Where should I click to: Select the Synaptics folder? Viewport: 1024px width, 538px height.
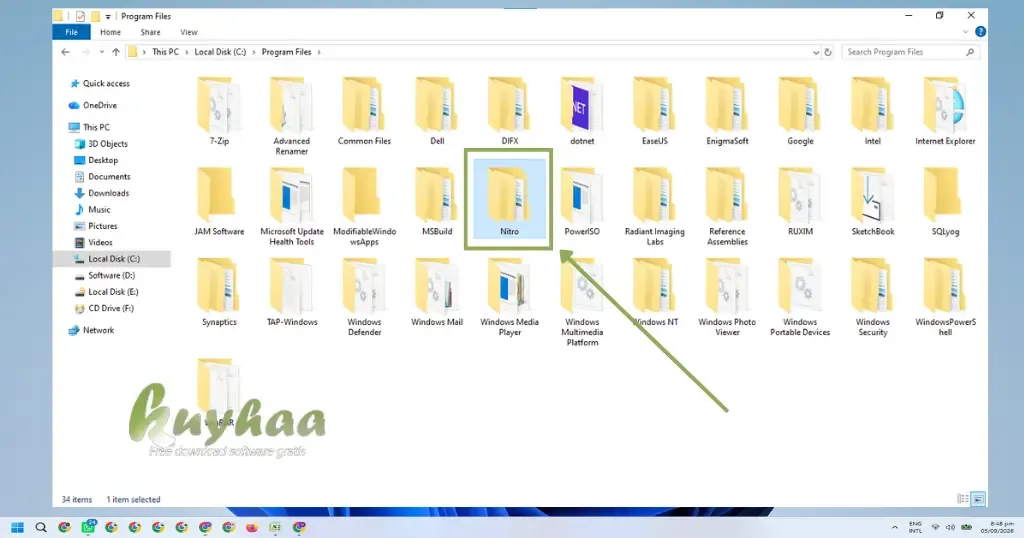[x=219, y=292]
